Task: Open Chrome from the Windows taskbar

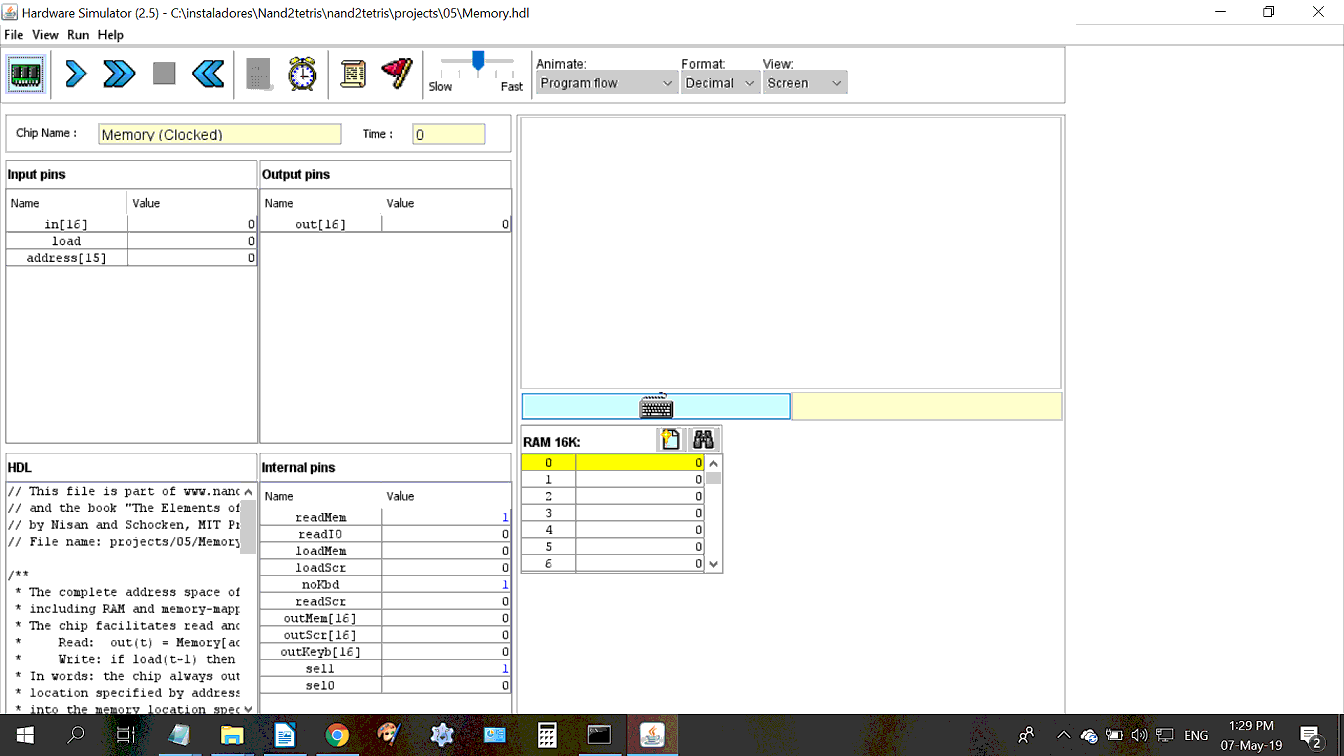Action: 337,736
